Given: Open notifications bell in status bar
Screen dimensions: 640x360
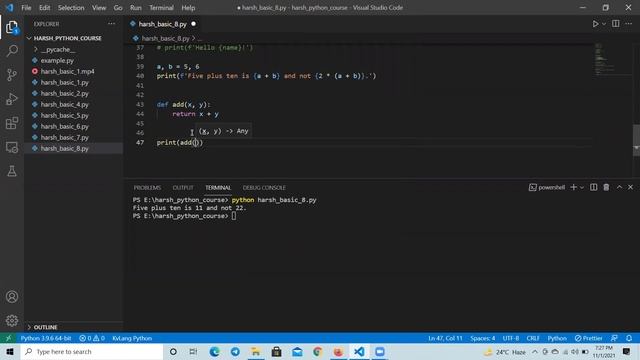Looking at the screenshot, I should (629, 338).
